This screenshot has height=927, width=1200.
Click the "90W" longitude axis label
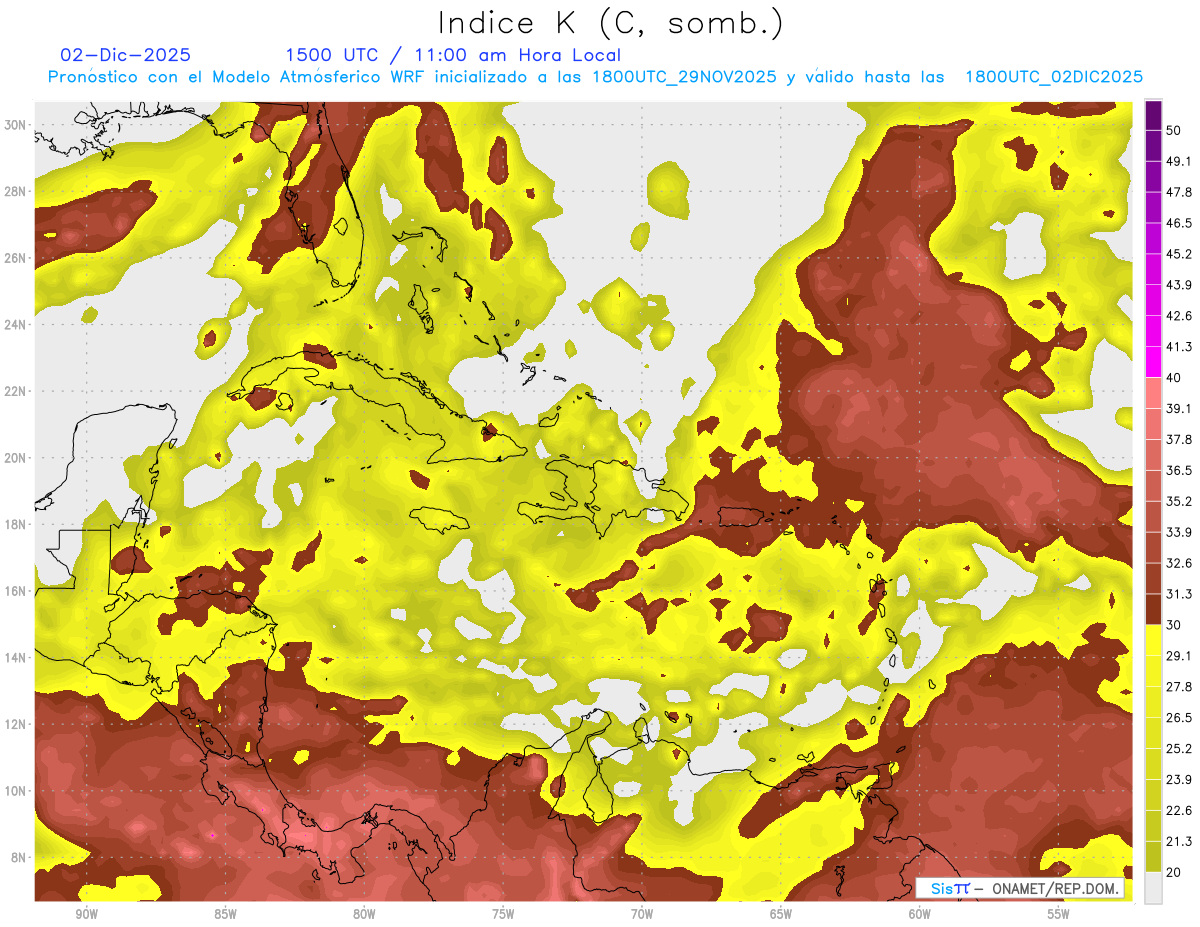tap(86, 914)
